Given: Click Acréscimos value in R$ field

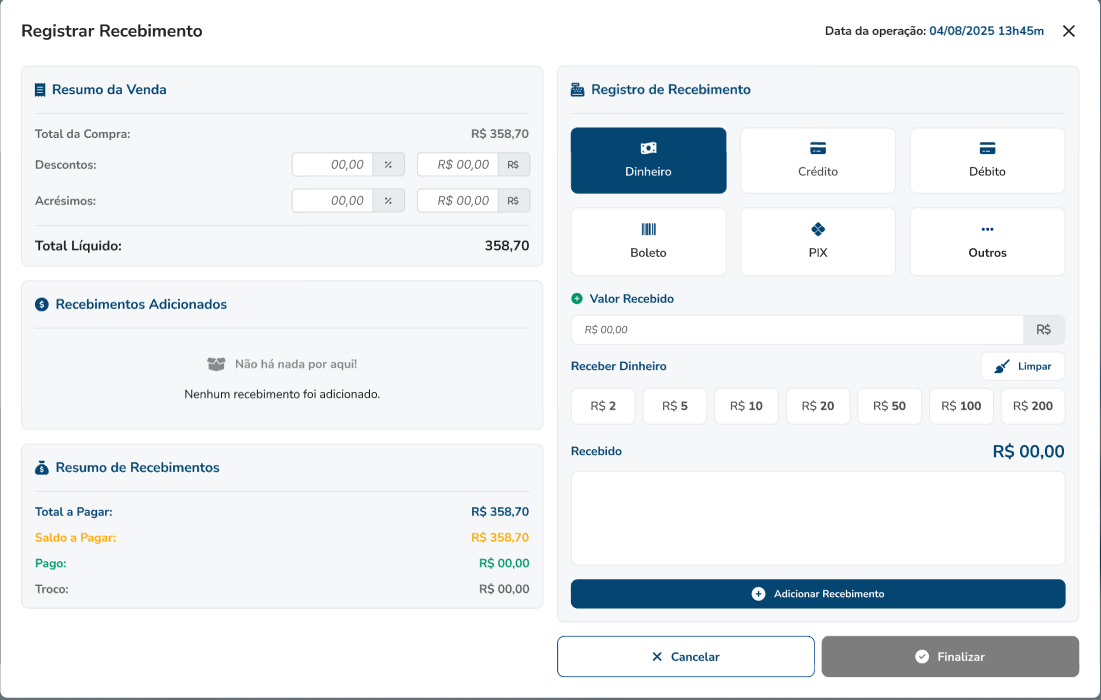Looking at the screenshot, I should (458, 201).
